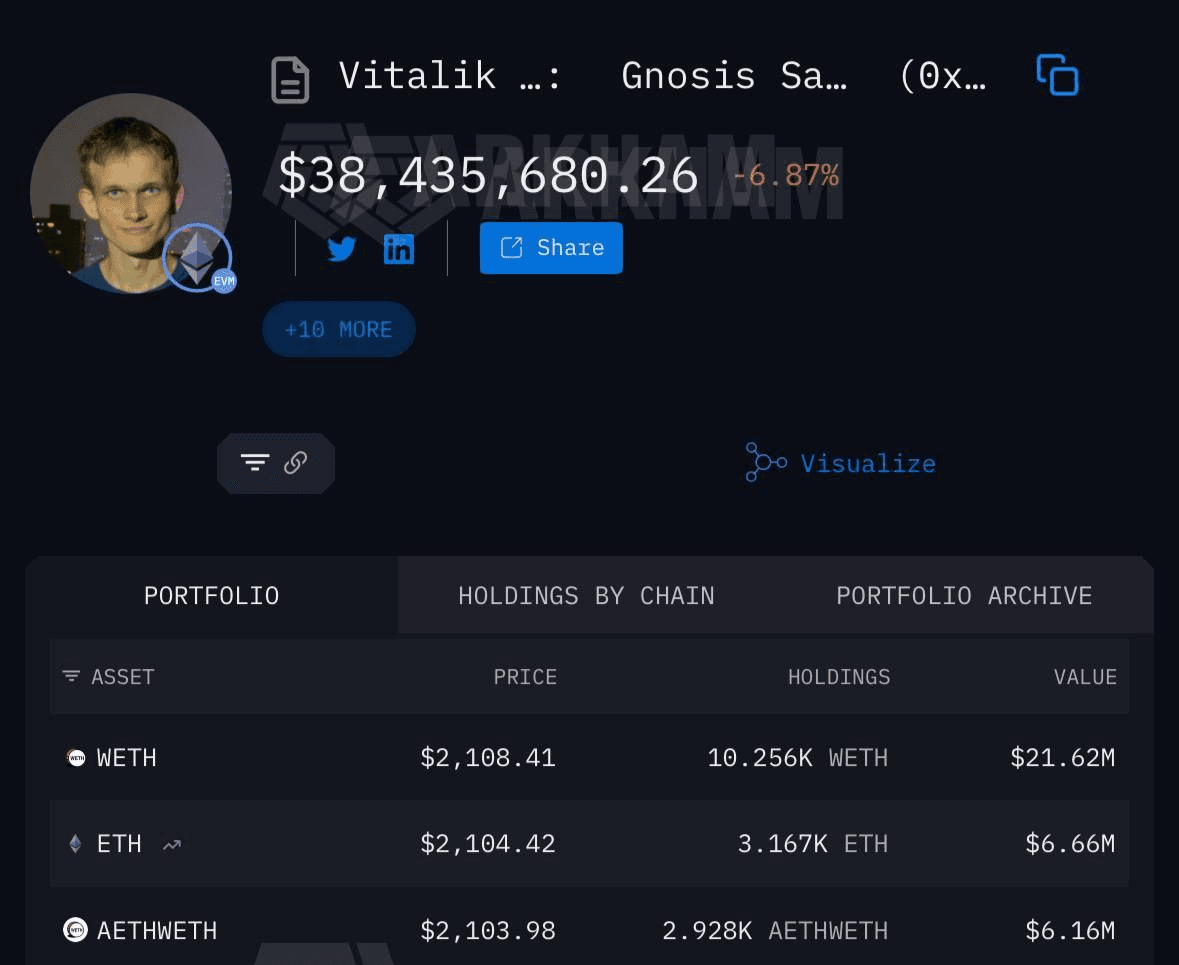
Task: Click the WETH token icon
Action: pyautogui.click(x=76, y=758)
